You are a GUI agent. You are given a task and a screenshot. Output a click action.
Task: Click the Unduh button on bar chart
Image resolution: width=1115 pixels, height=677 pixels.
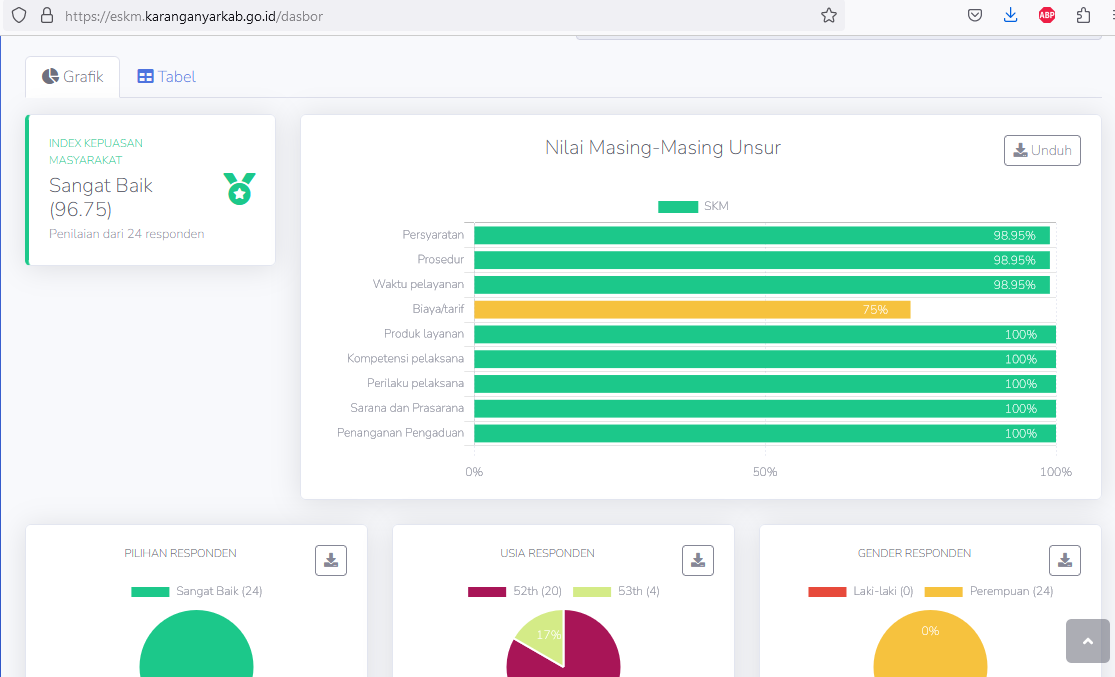1042,150
